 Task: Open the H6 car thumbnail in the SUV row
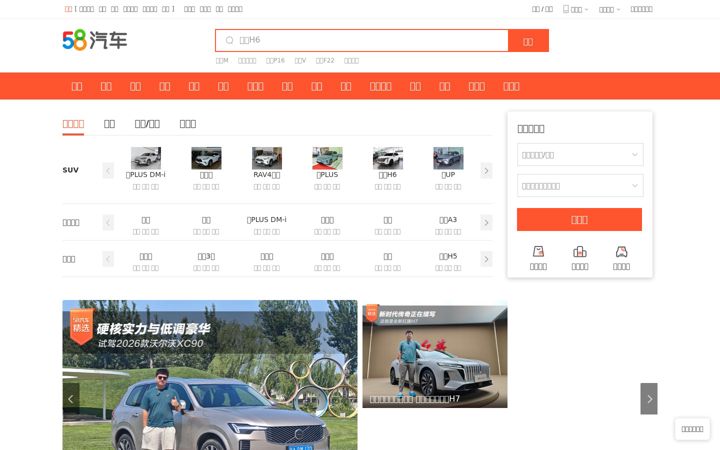coord(388,158)
